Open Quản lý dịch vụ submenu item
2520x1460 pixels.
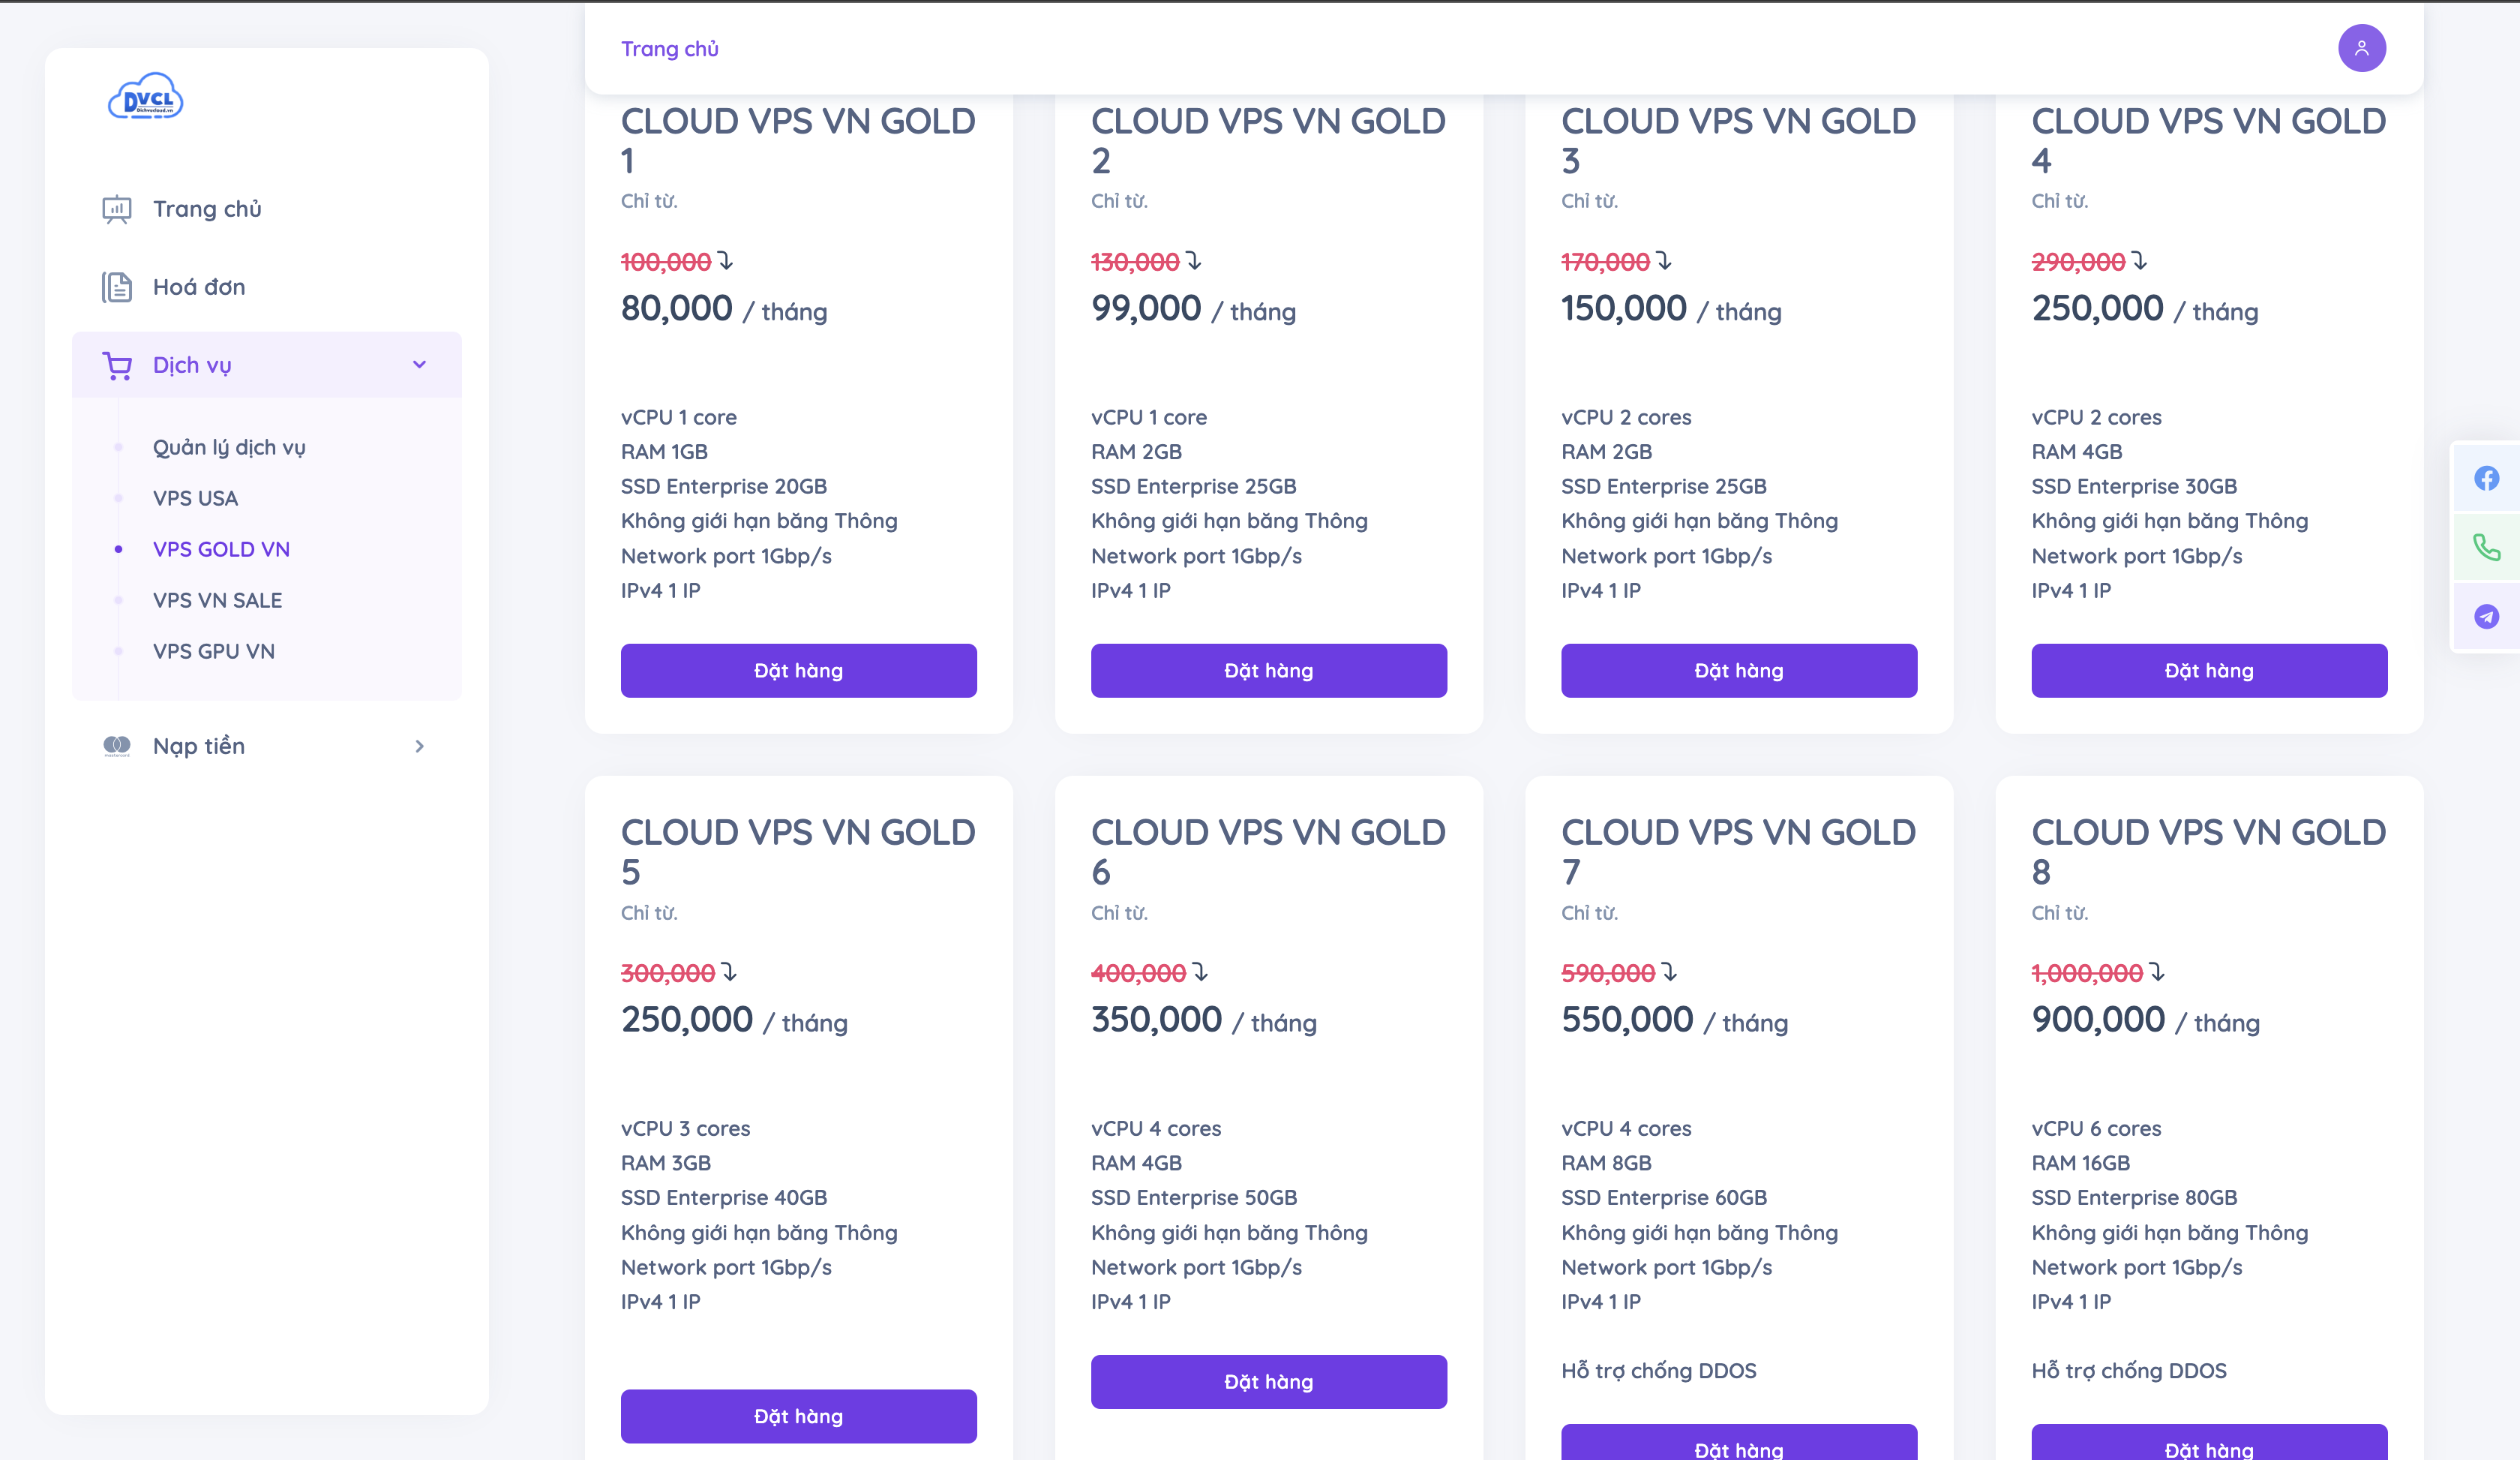pyautogui.click(x=229, y=447)
